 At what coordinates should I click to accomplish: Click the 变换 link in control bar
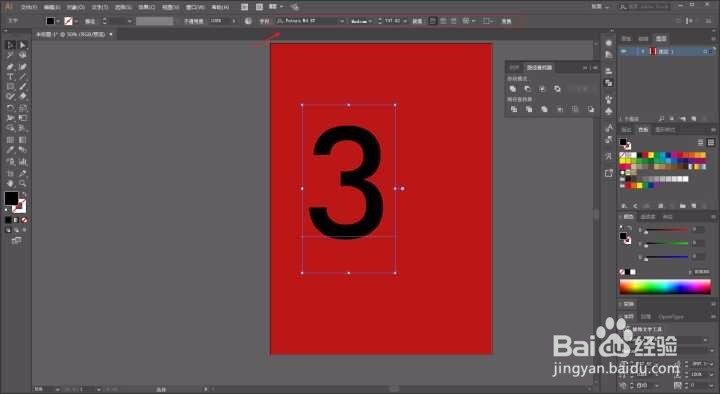coord(506,21)
